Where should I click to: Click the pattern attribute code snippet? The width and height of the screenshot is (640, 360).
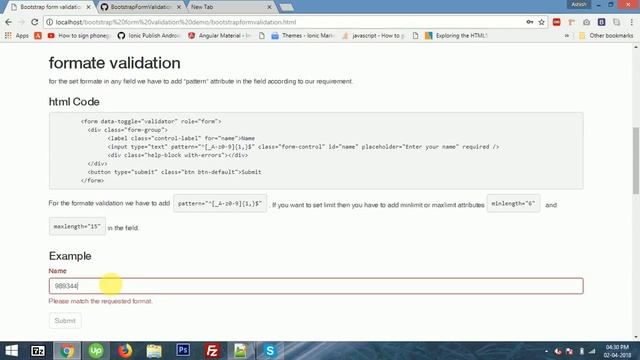[x=220, y=203]
